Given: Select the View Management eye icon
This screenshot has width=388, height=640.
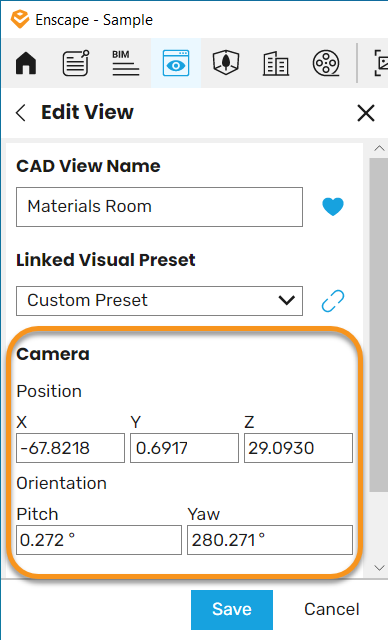Looking at the screenshot, I should point(176,63).
